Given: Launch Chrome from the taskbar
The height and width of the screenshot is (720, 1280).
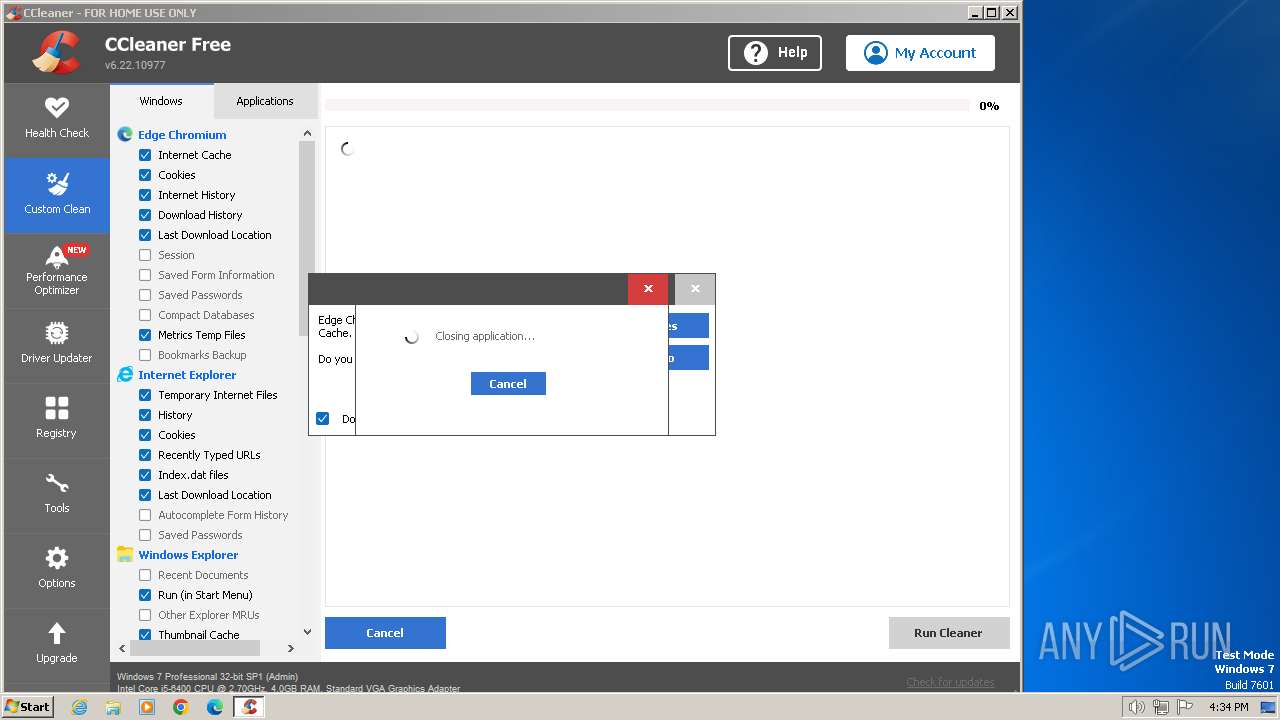Looking at the screenshot, I should point(181,707).
